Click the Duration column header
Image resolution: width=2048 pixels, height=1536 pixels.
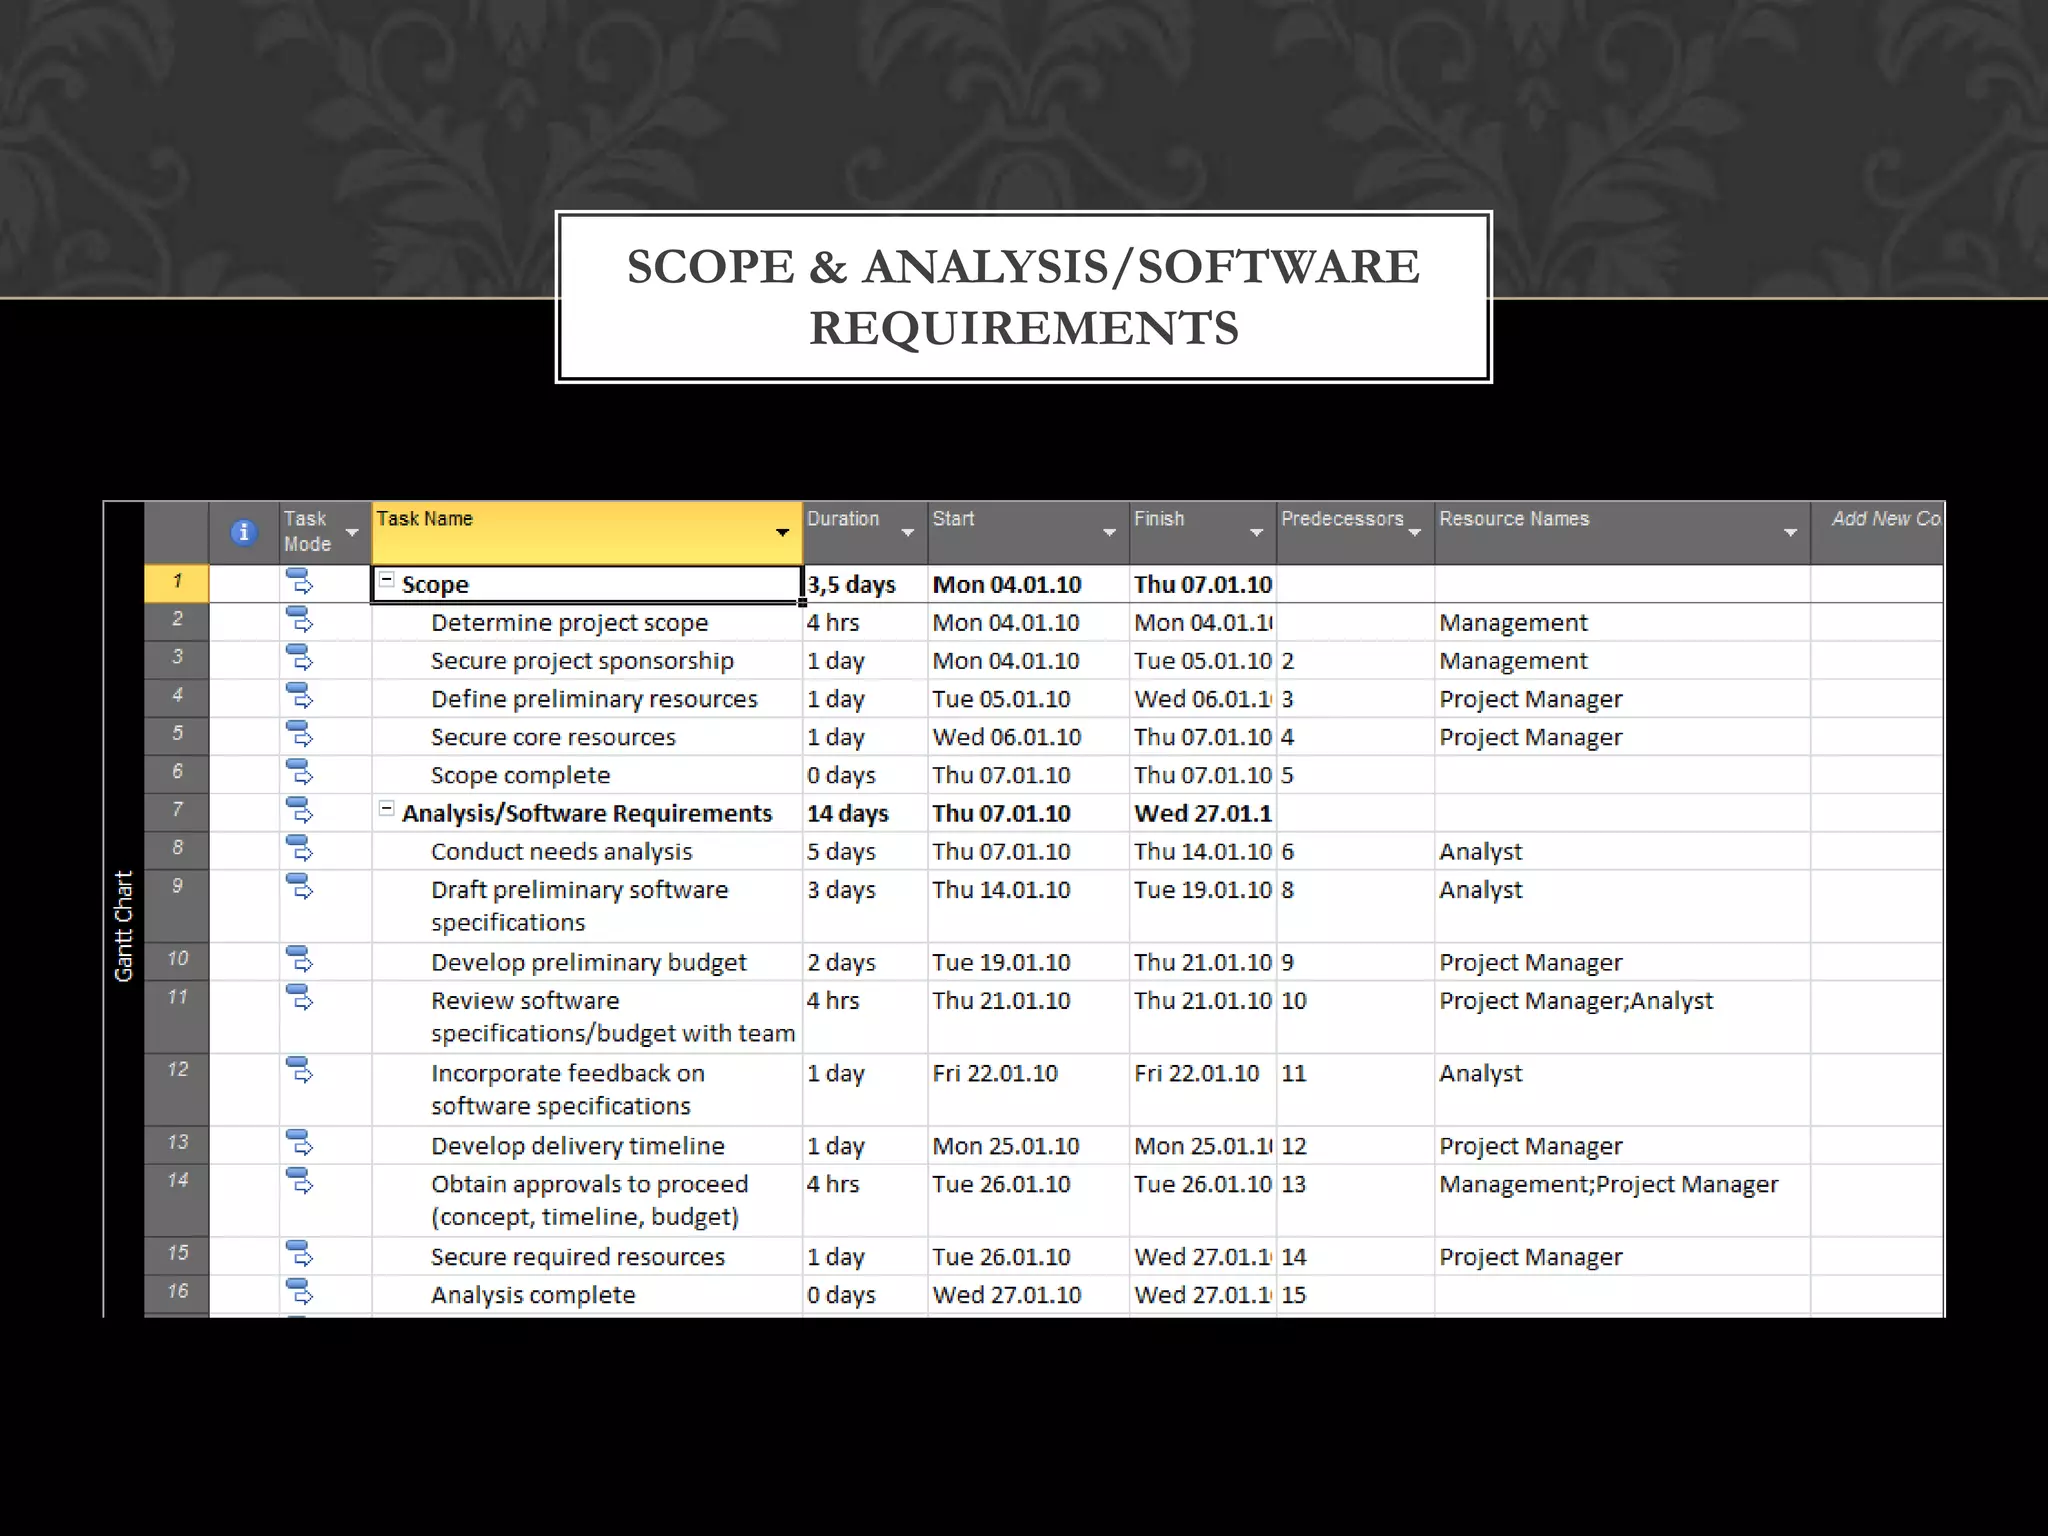pyautogui.click(x=865, y=533)
